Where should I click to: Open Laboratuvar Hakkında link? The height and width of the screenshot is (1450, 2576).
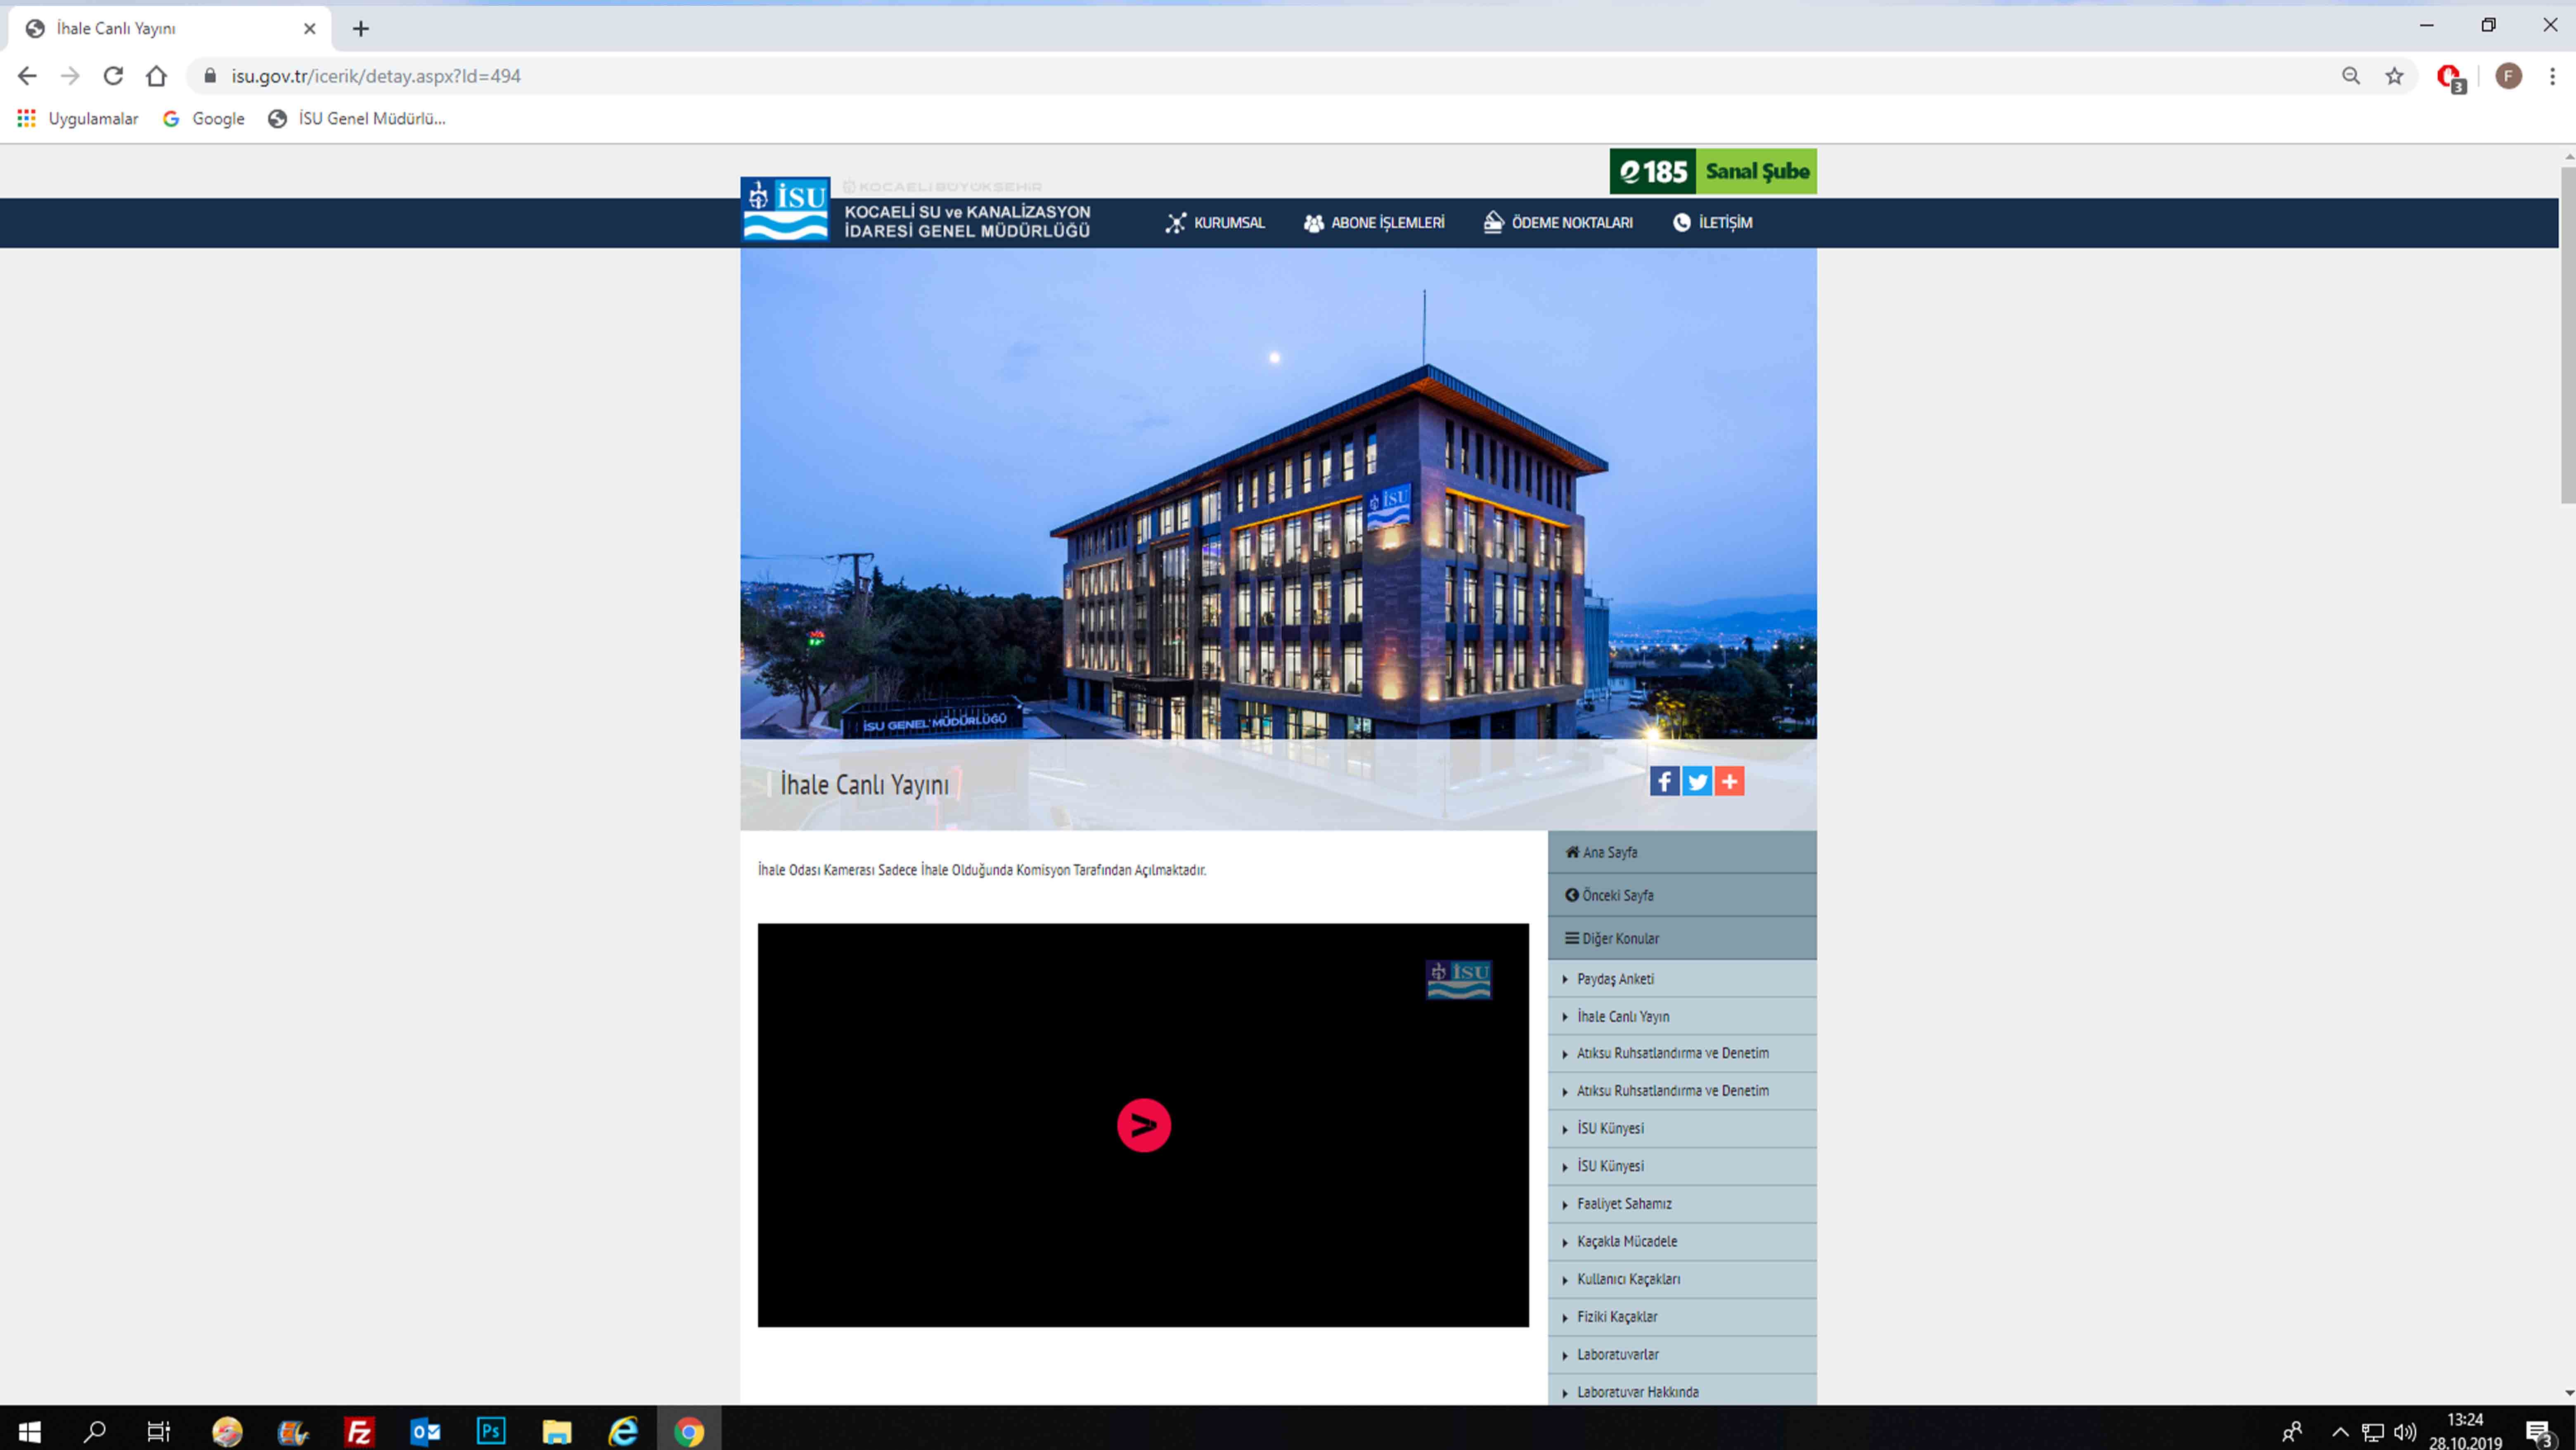tap(1682, 1391)
